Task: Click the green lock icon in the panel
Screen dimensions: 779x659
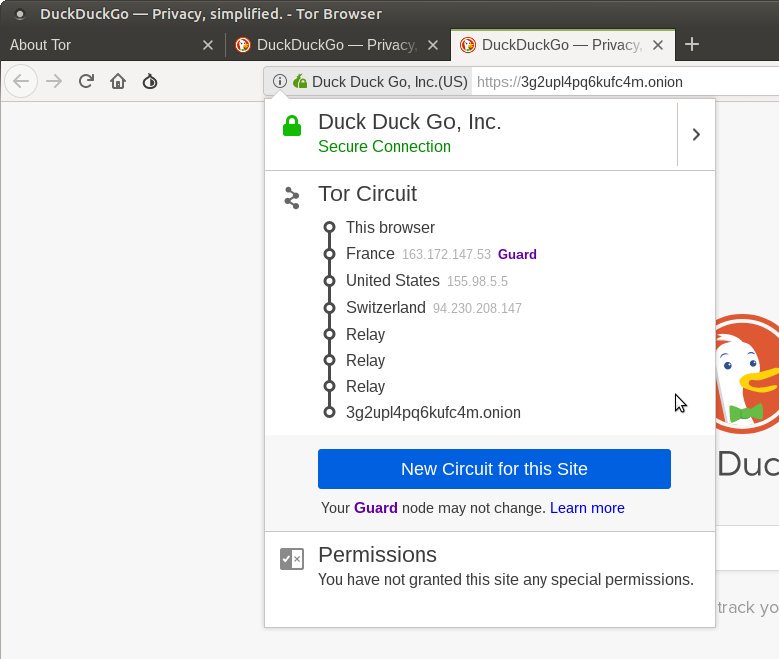Action: (292, 126)
